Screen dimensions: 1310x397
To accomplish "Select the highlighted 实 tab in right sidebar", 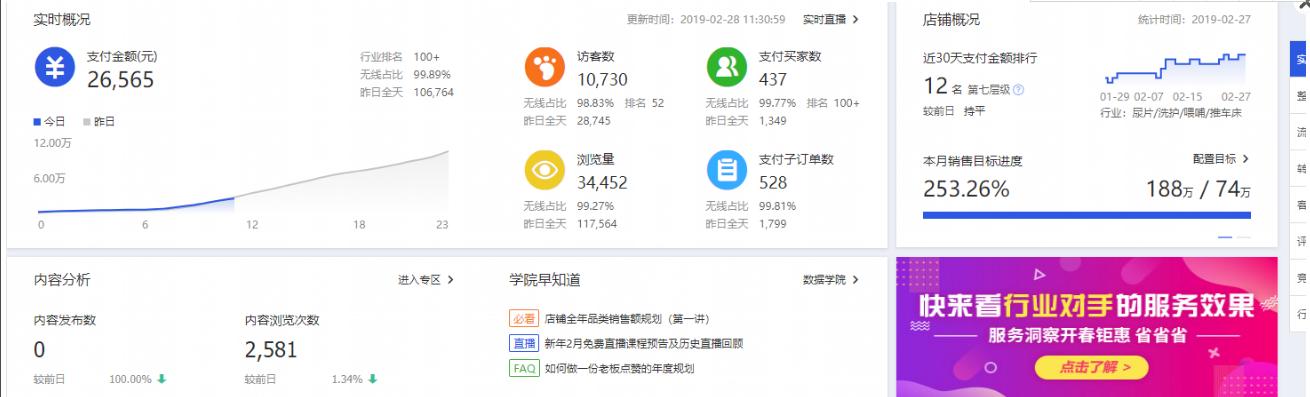I will click(x=1300, y=59).
